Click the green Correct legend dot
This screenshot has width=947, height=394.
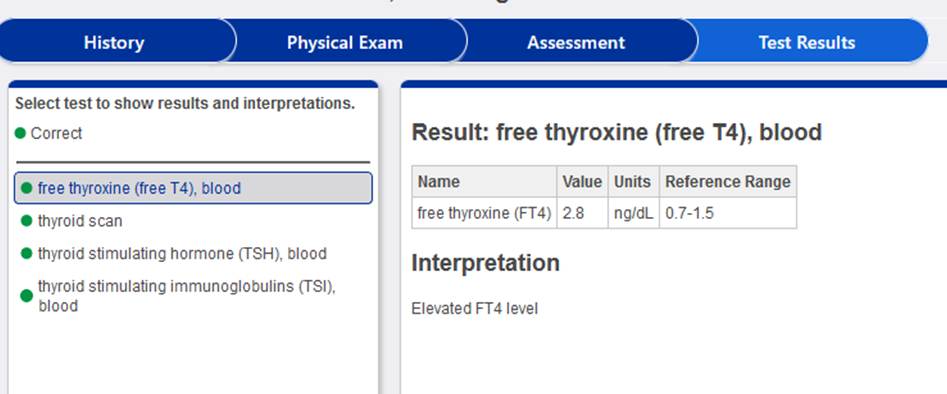click(x=21, y=133)
